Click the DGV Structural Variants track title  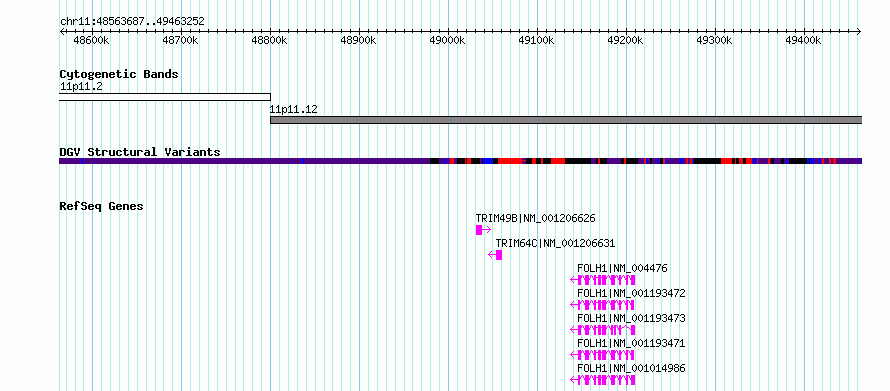click(140, 152)
